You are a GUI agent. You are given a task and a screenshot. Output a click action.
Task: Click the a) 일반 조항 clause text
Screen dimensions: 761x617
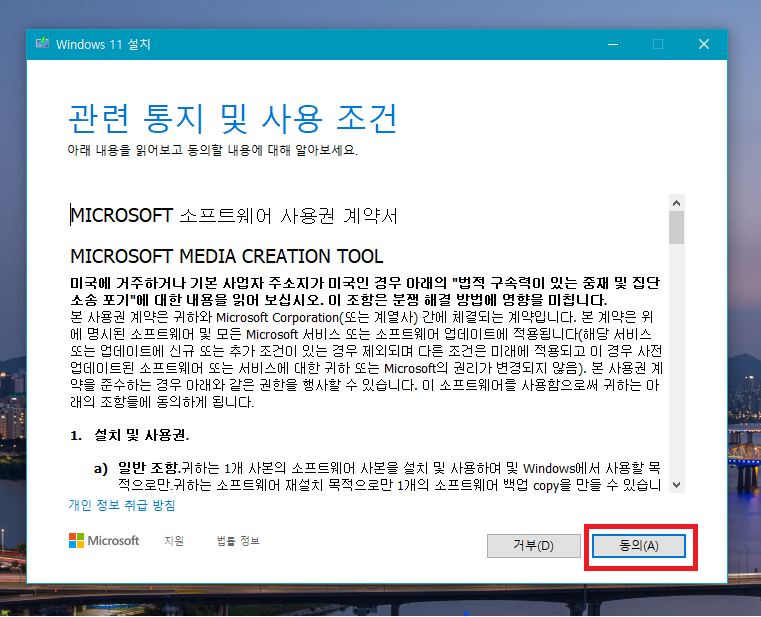tap(377, 476)
